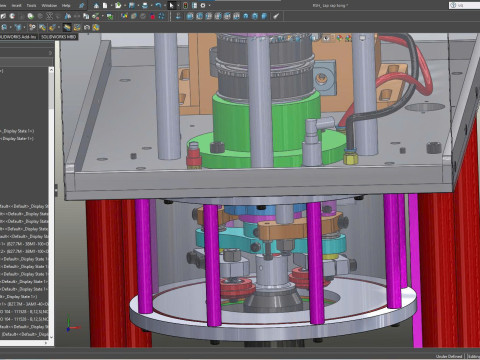480x360 pixels.
Task: Click the red square icon in second toolbar
Action: click(x=153, y=16)
